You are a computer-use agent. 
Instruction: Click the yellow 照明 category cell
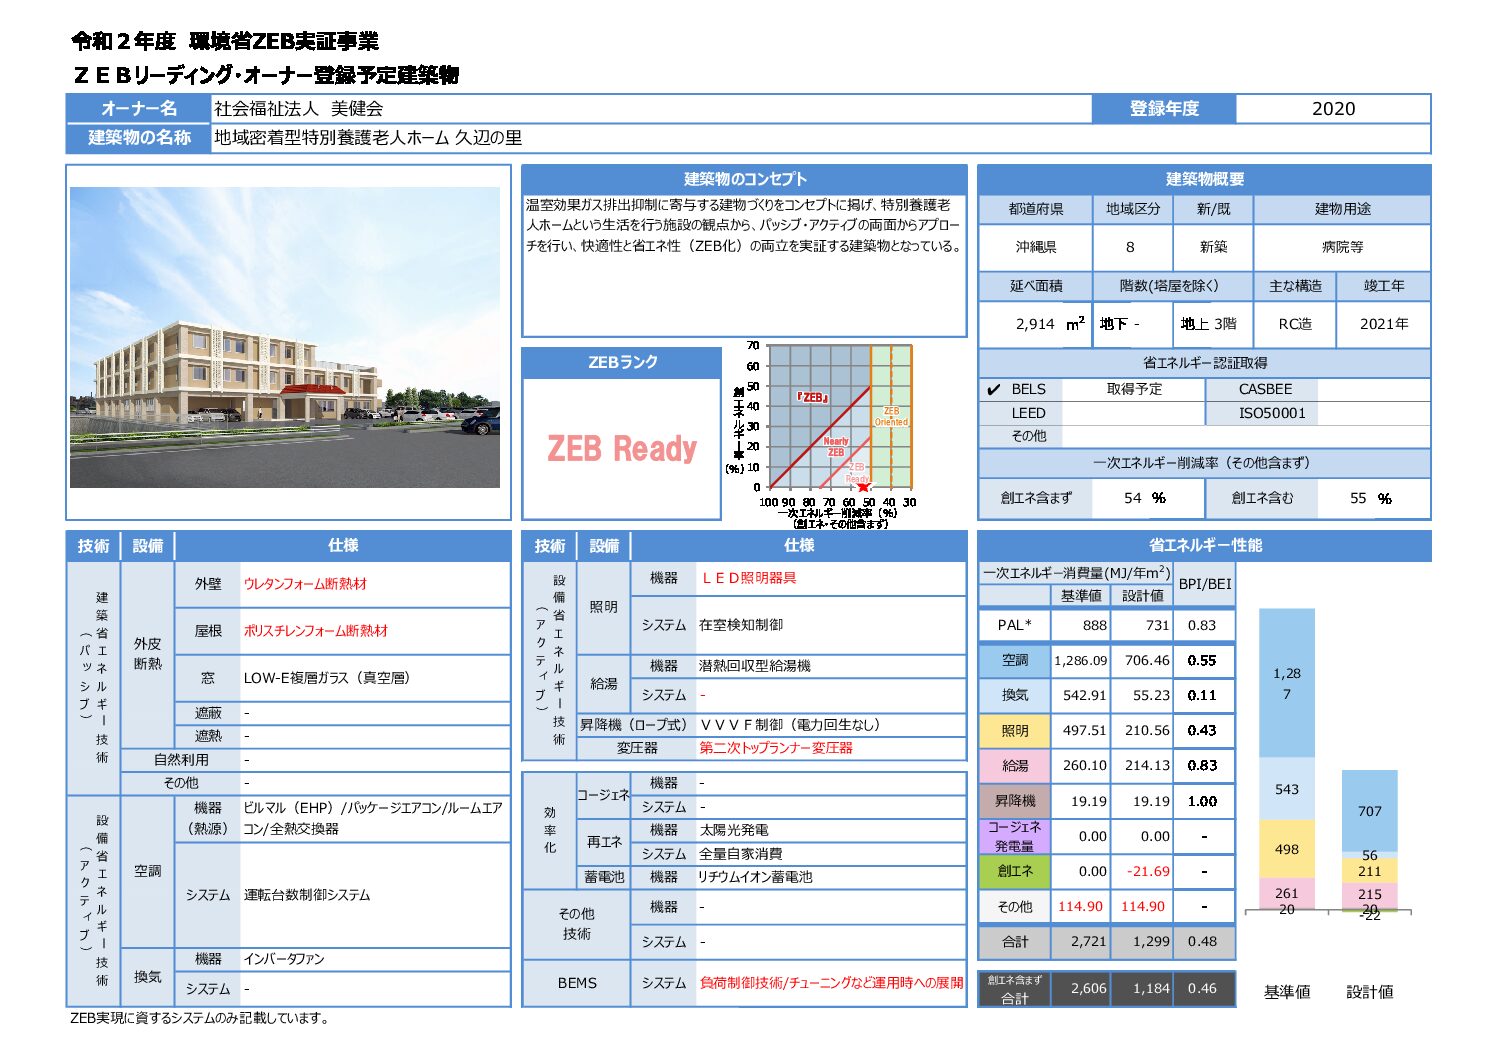1014,731
